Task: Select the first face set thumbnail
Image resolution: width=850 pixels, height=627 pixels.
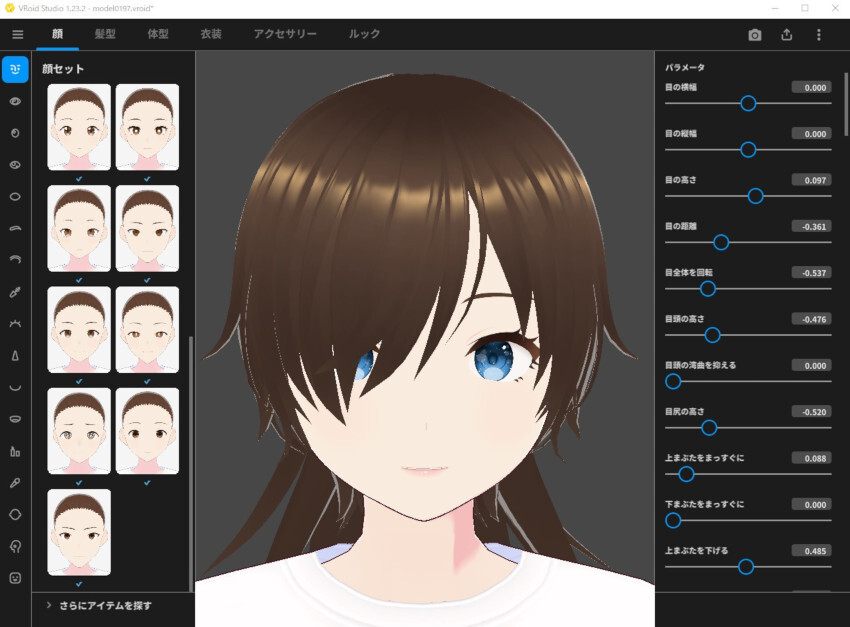Action: pyautogui.click(x=79, y=127)
